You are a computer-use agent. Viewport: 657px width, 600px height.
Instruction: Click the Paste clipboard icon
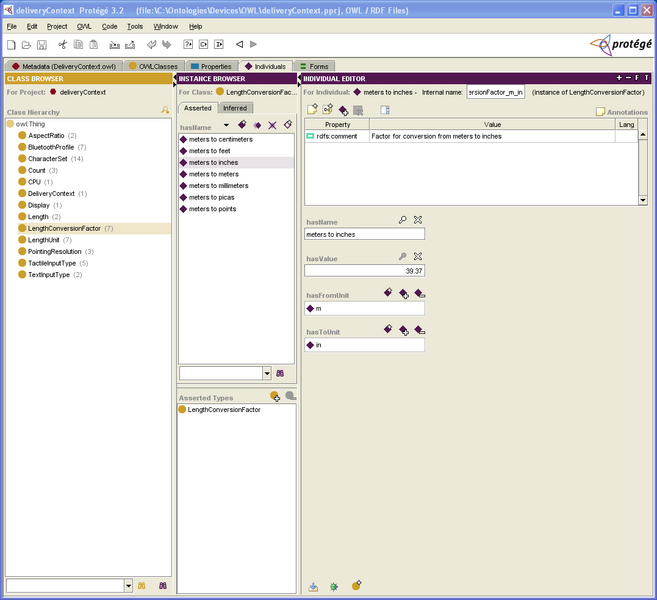(93, 44)
